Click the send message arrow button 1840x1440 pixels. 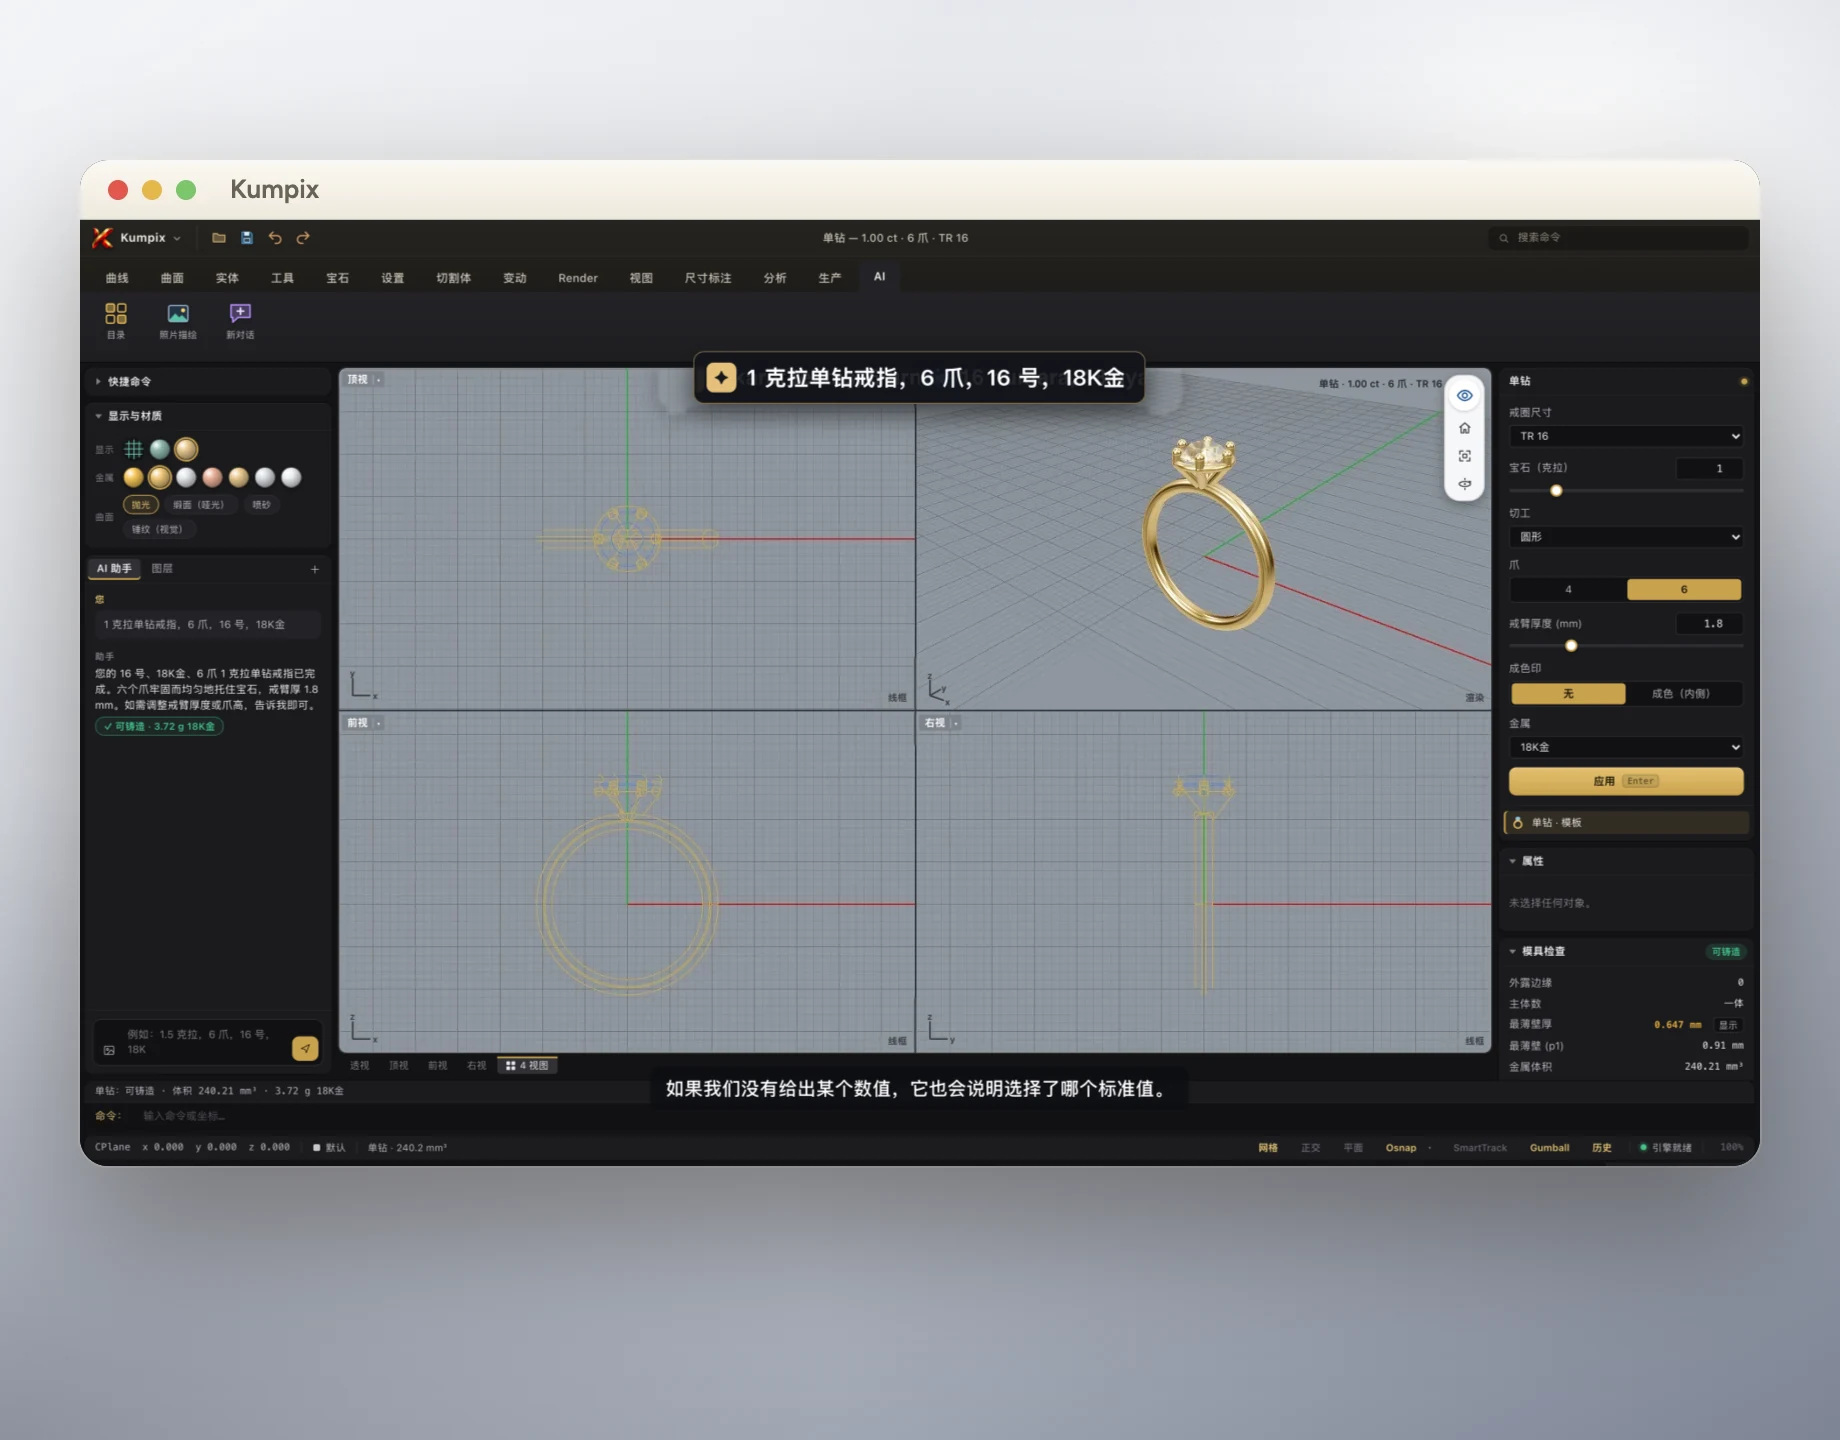305,1048
